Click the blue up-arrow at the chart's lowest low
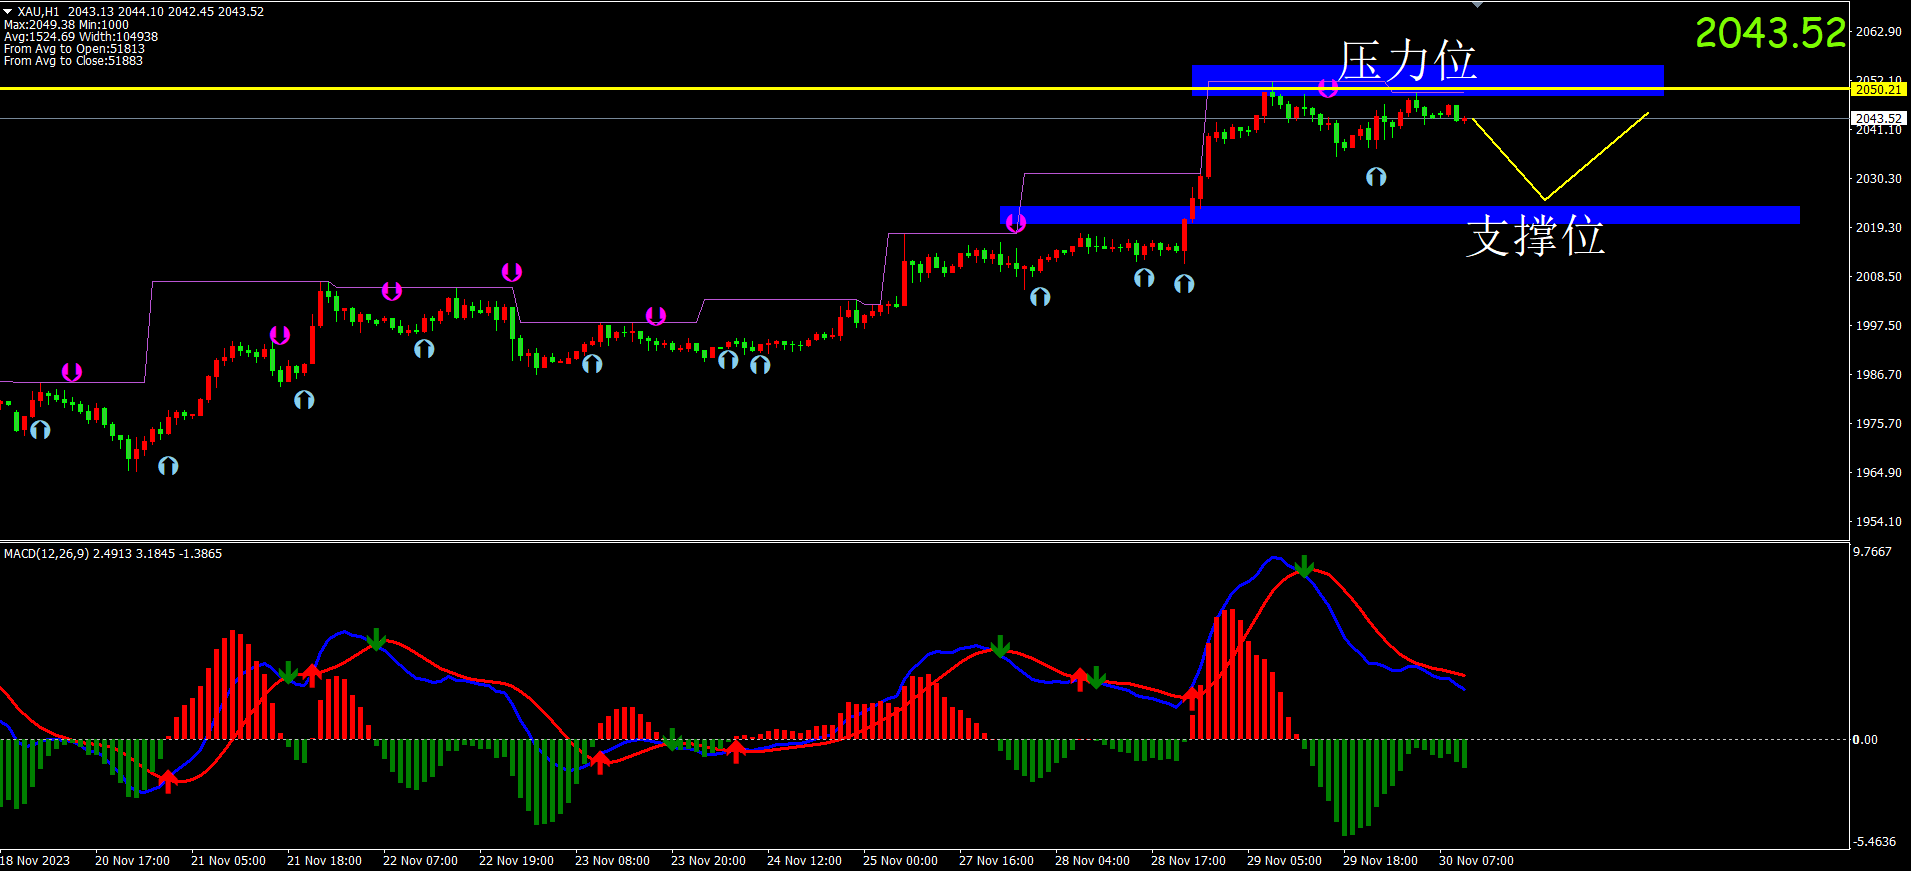This screenshot has width=1911, height=871. pyautogui.click(x=168, y=466)
